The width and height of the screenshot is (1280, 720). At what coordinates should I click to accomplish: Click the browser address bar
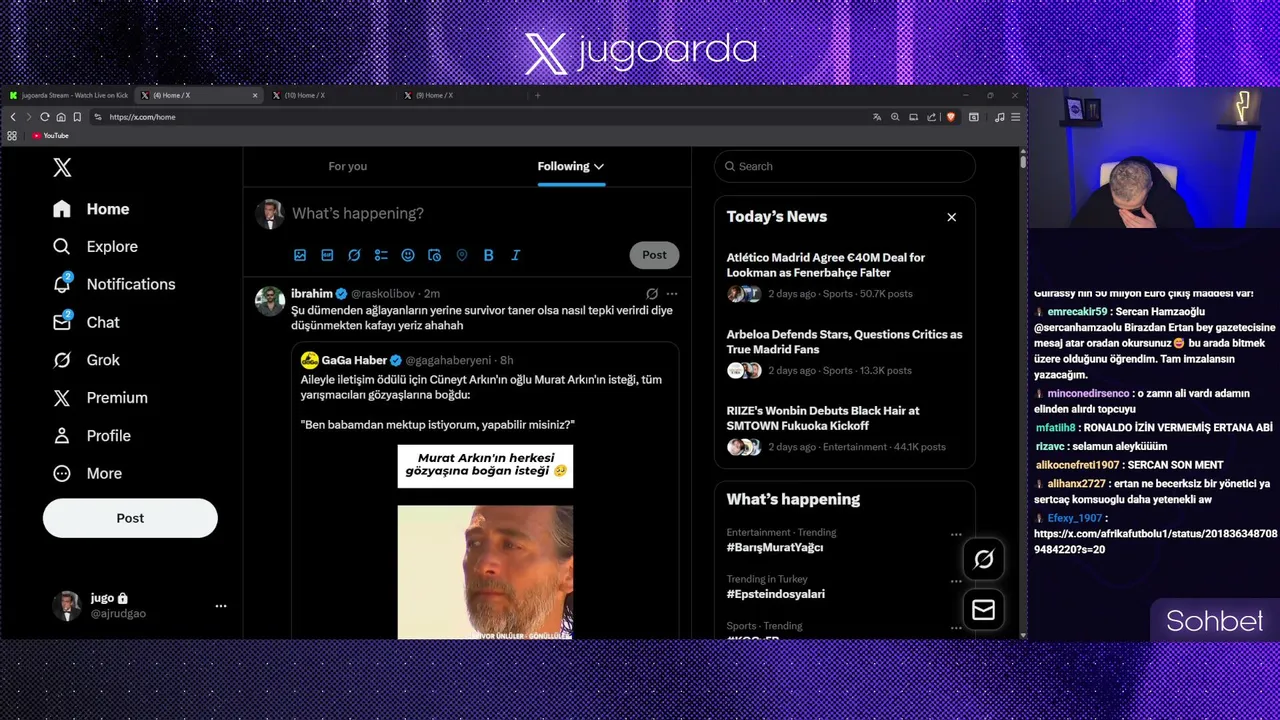[x=480, y=117]
